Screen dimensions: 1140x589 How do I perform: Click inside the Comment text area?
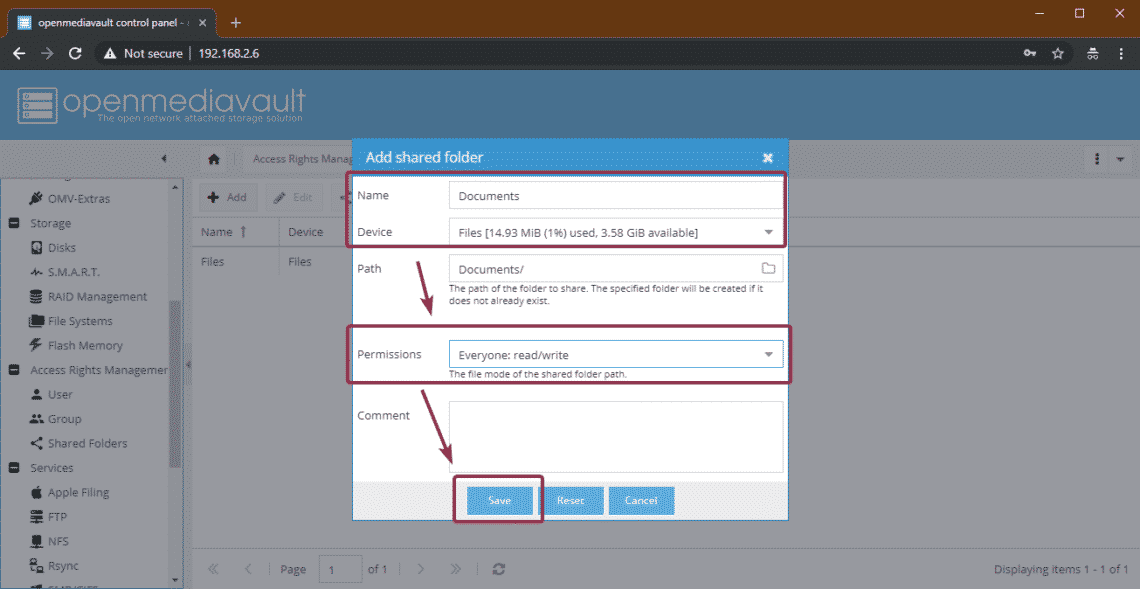pos(616,436)
